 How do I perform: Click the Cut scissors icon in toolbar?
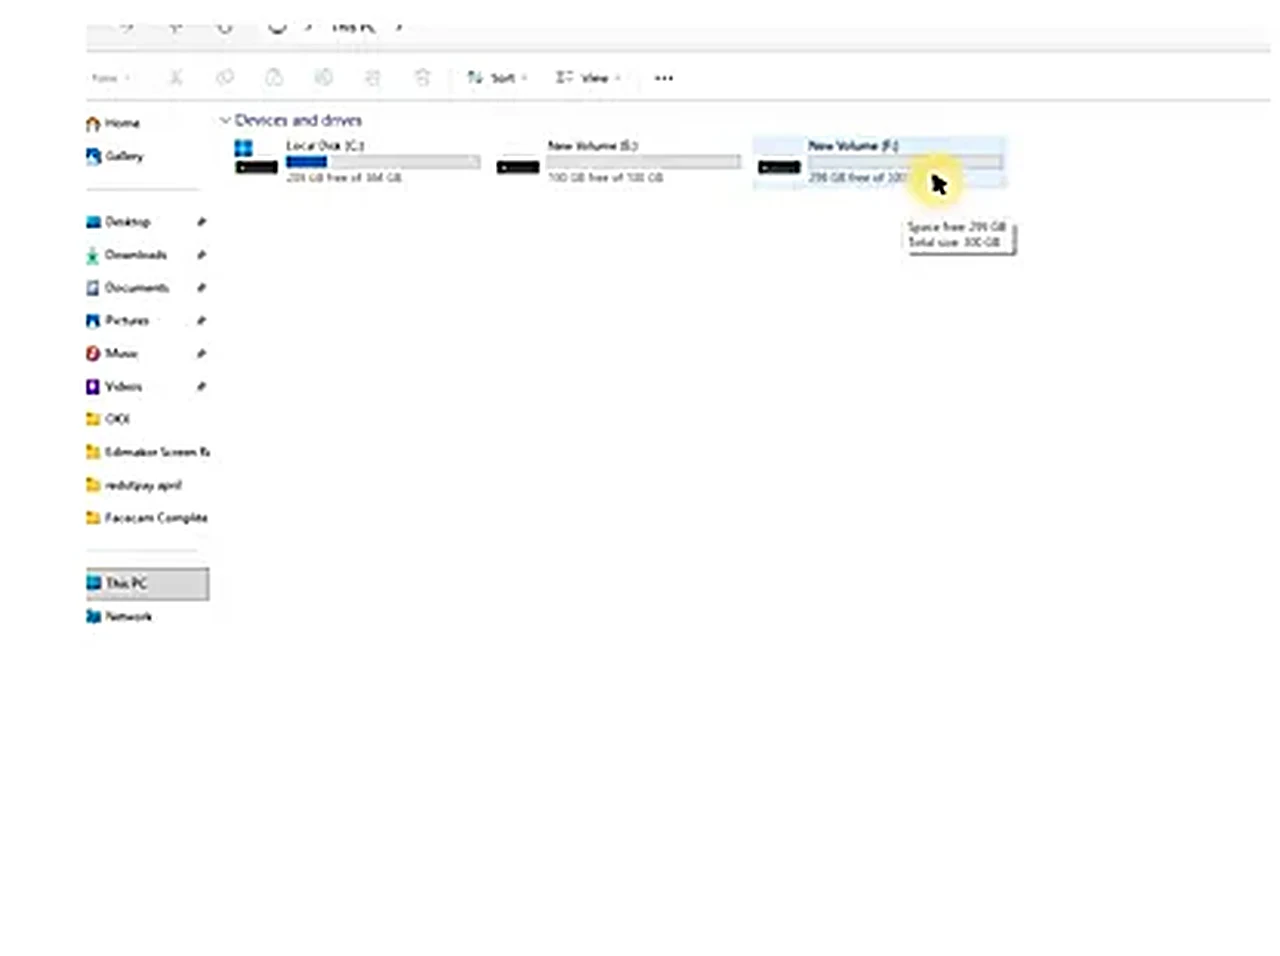pyautogui.click(x=176, y=77)
